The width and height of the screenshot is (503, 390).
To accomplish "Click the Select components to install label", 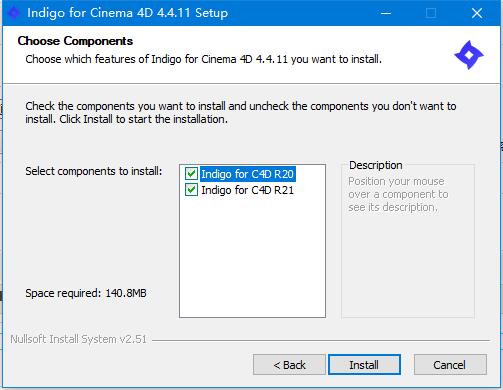I will pos(94,171).
